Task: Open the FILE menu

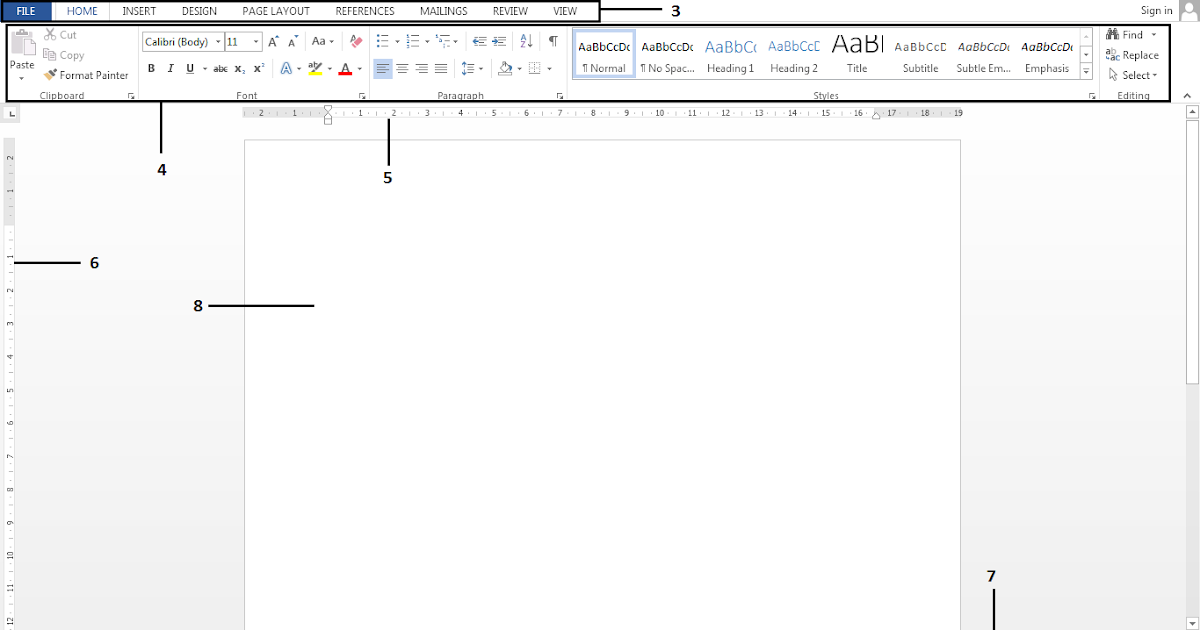Action: [x=25, y=11]
